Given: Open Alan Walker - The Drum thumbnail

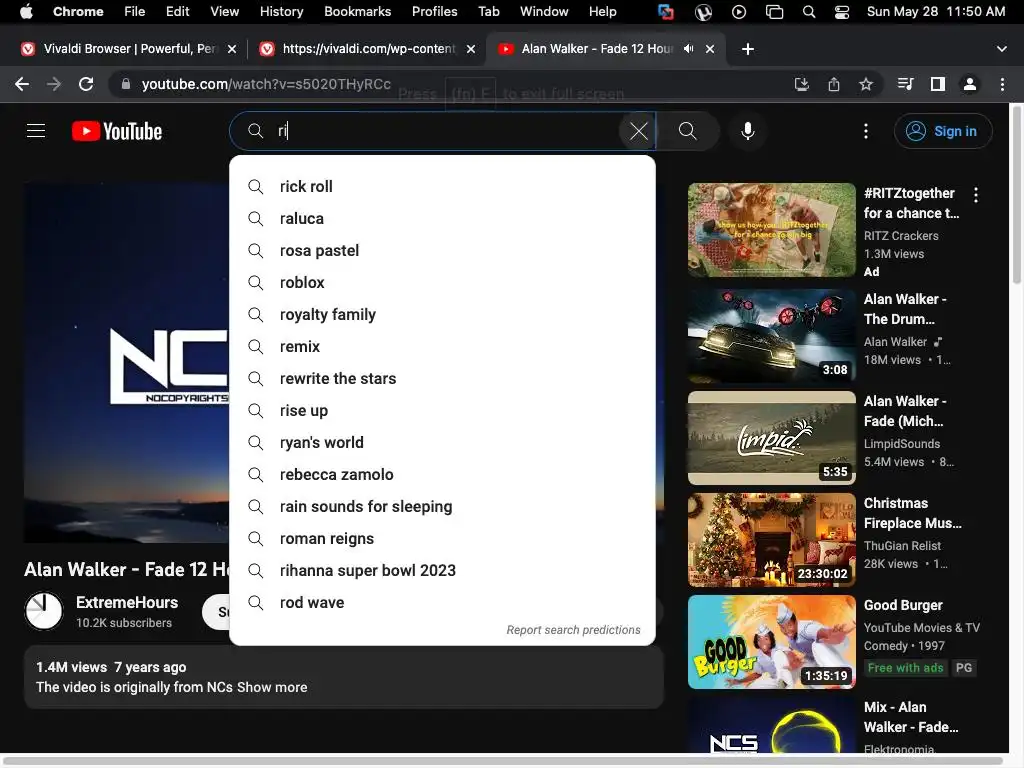Looking at the screenshot, I should pos(771,336).
